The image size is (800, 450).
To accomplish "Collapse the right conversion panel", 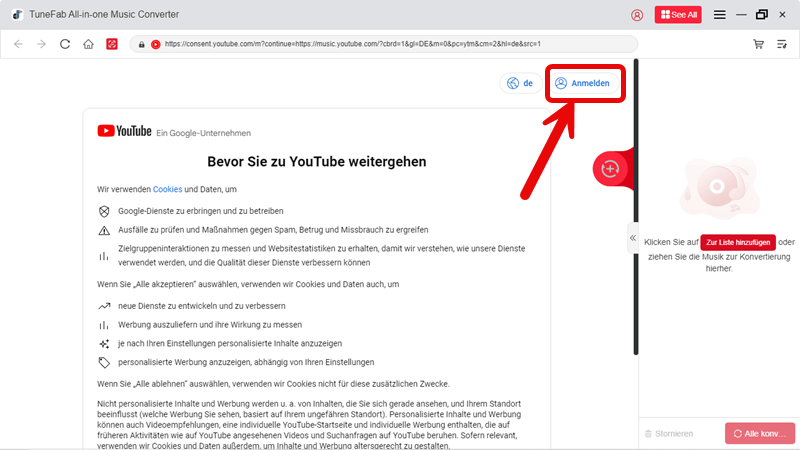I will pos(633,238).
